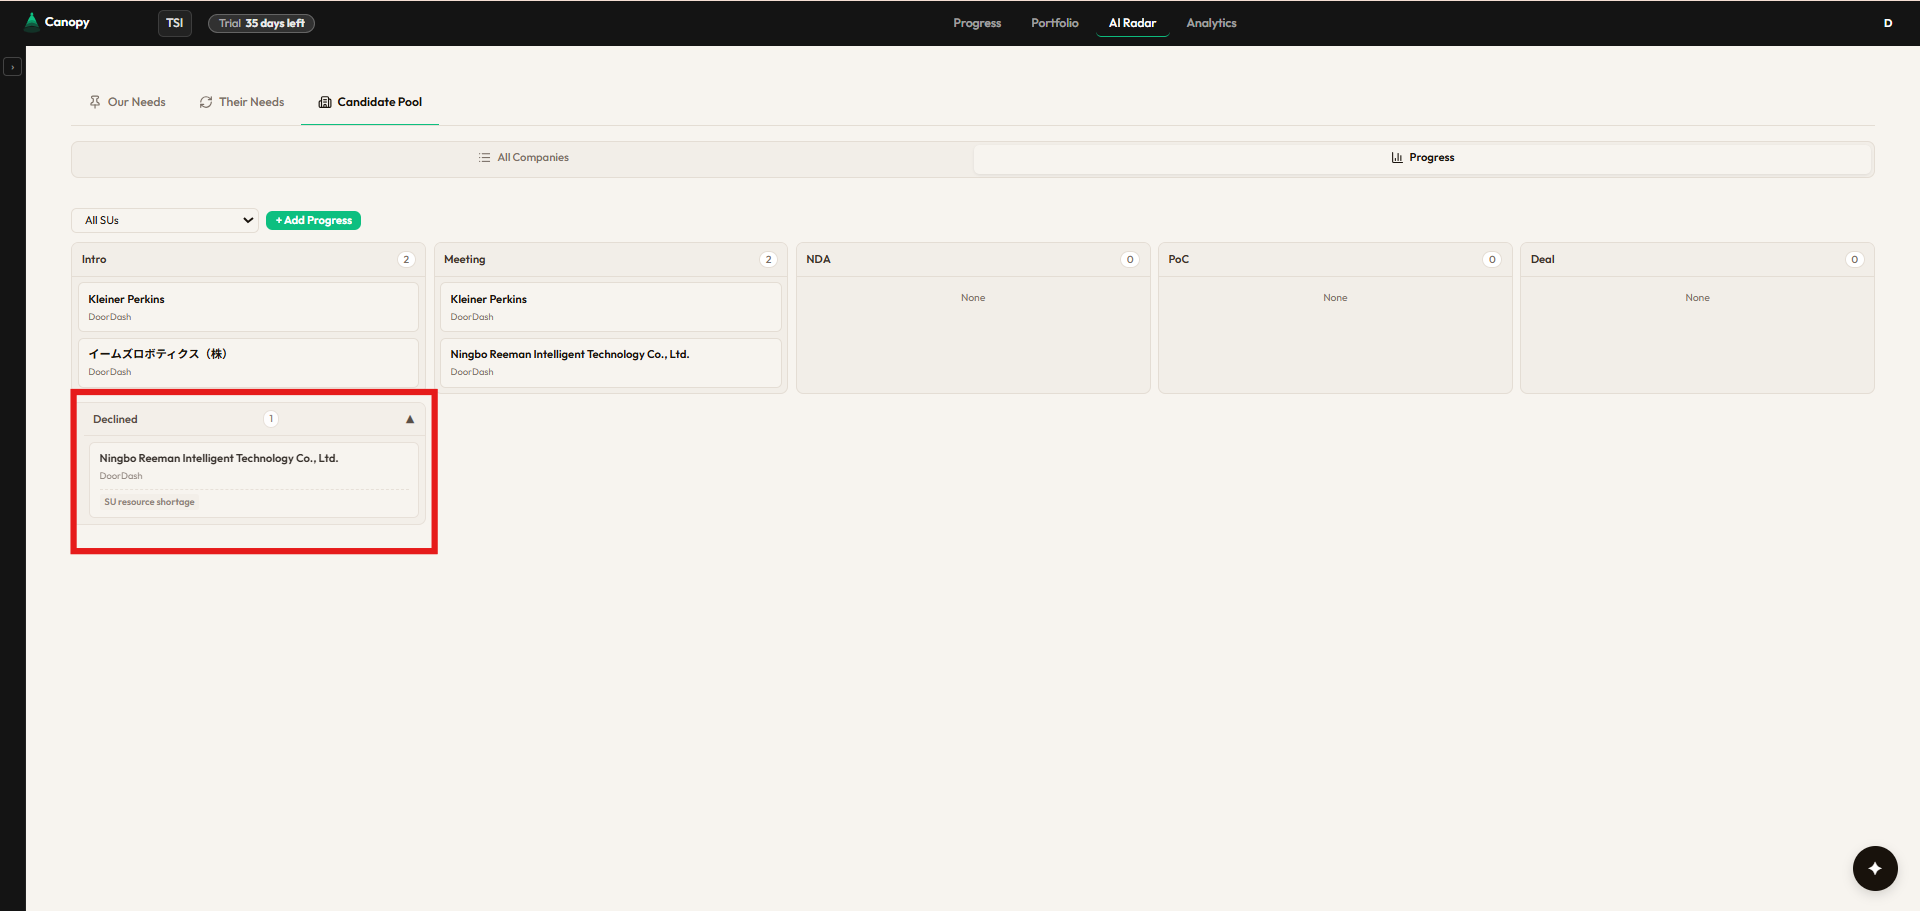Click the Intro column header label
This screenshot has height=911, width=1920.
click(94, 260)
